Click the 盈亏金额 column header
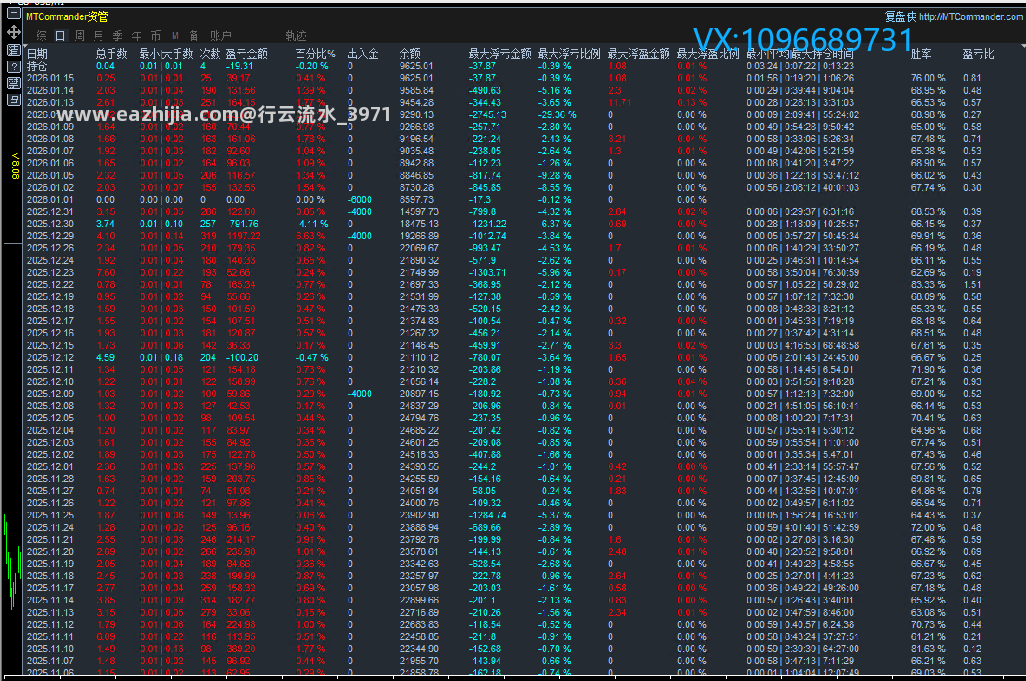 point(247,54)
